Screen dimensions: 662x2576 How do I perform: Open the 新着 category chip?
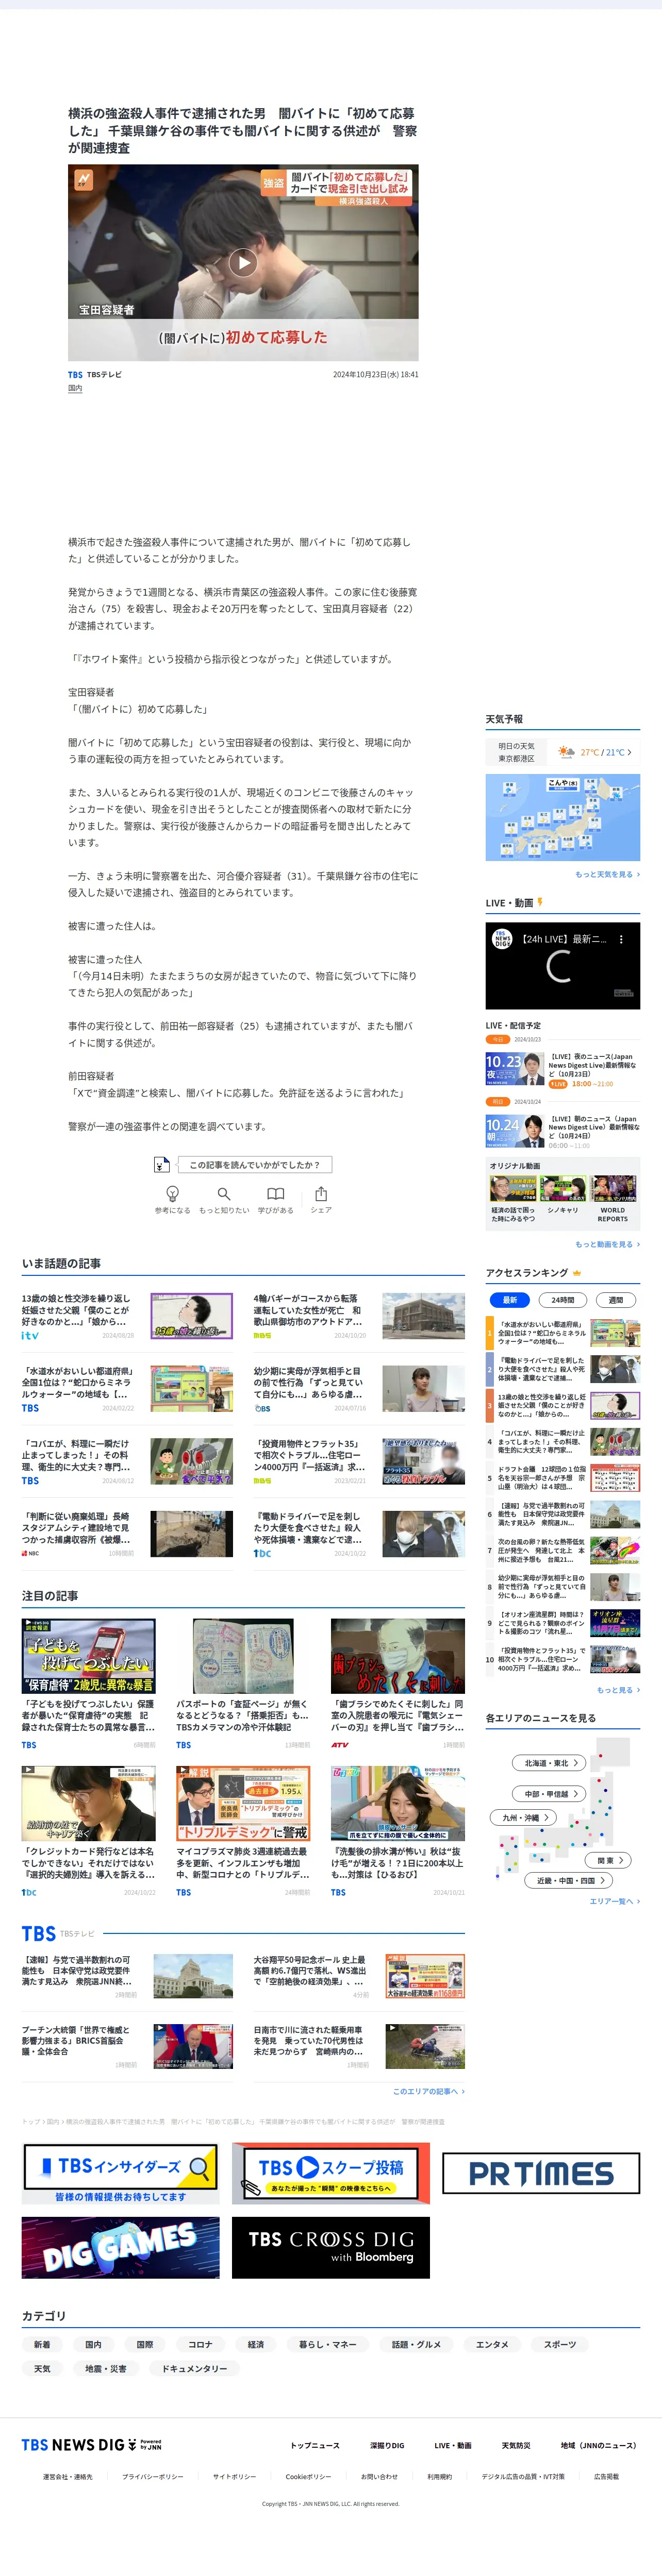[x=42, y=2344]
